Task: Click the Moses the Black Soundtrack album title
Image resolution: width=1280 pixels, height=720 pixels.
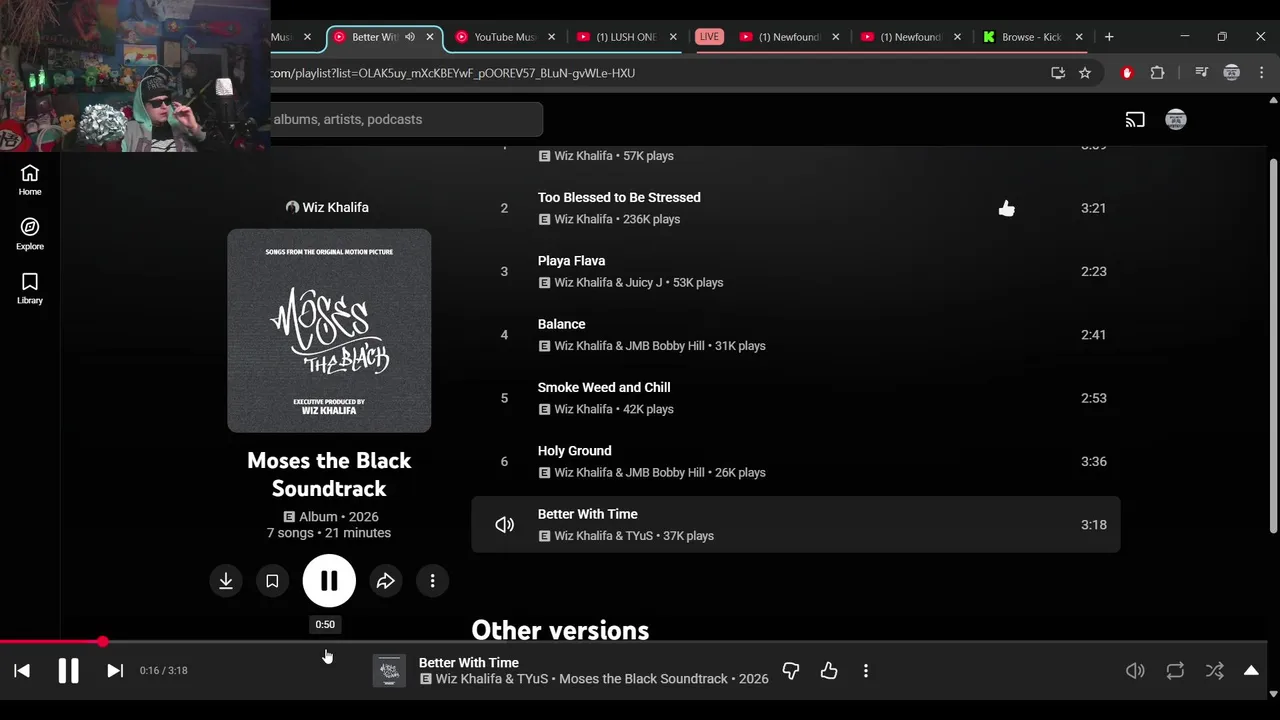Action: pyautogui.click(x=329, y=474)
